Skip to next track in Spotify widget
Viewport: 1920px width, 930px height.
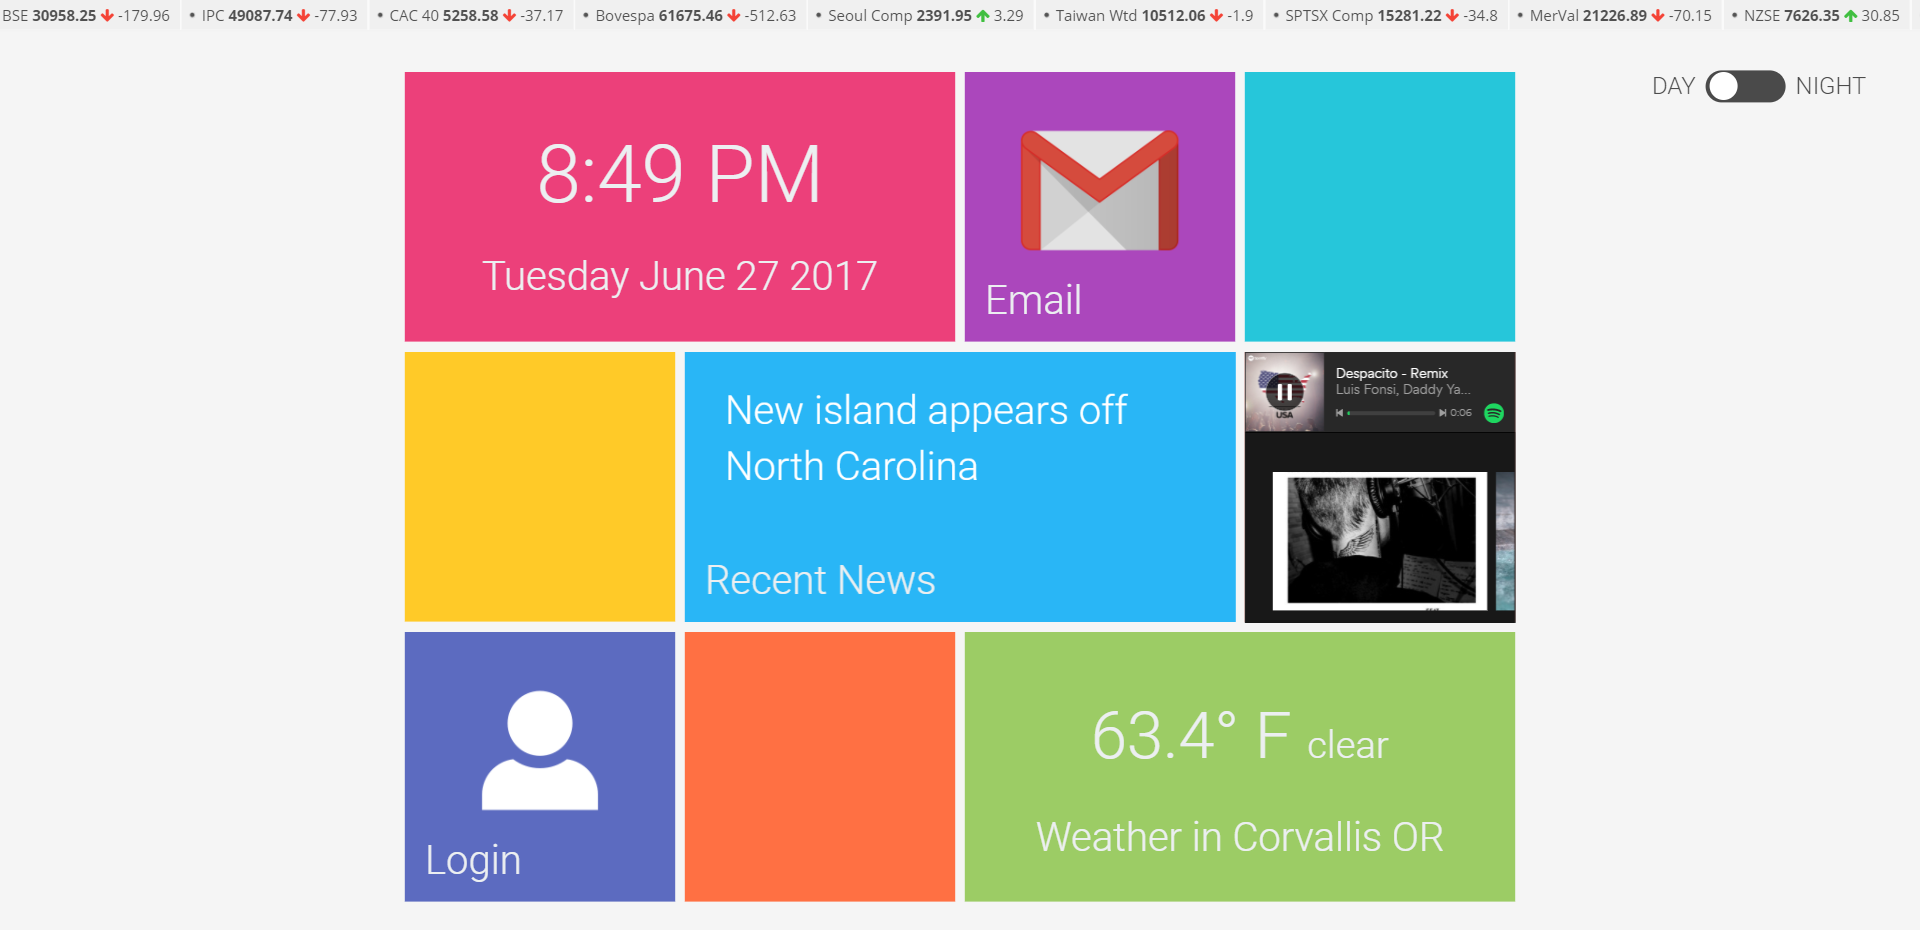pyautogui.click(x=1442, y=413)
